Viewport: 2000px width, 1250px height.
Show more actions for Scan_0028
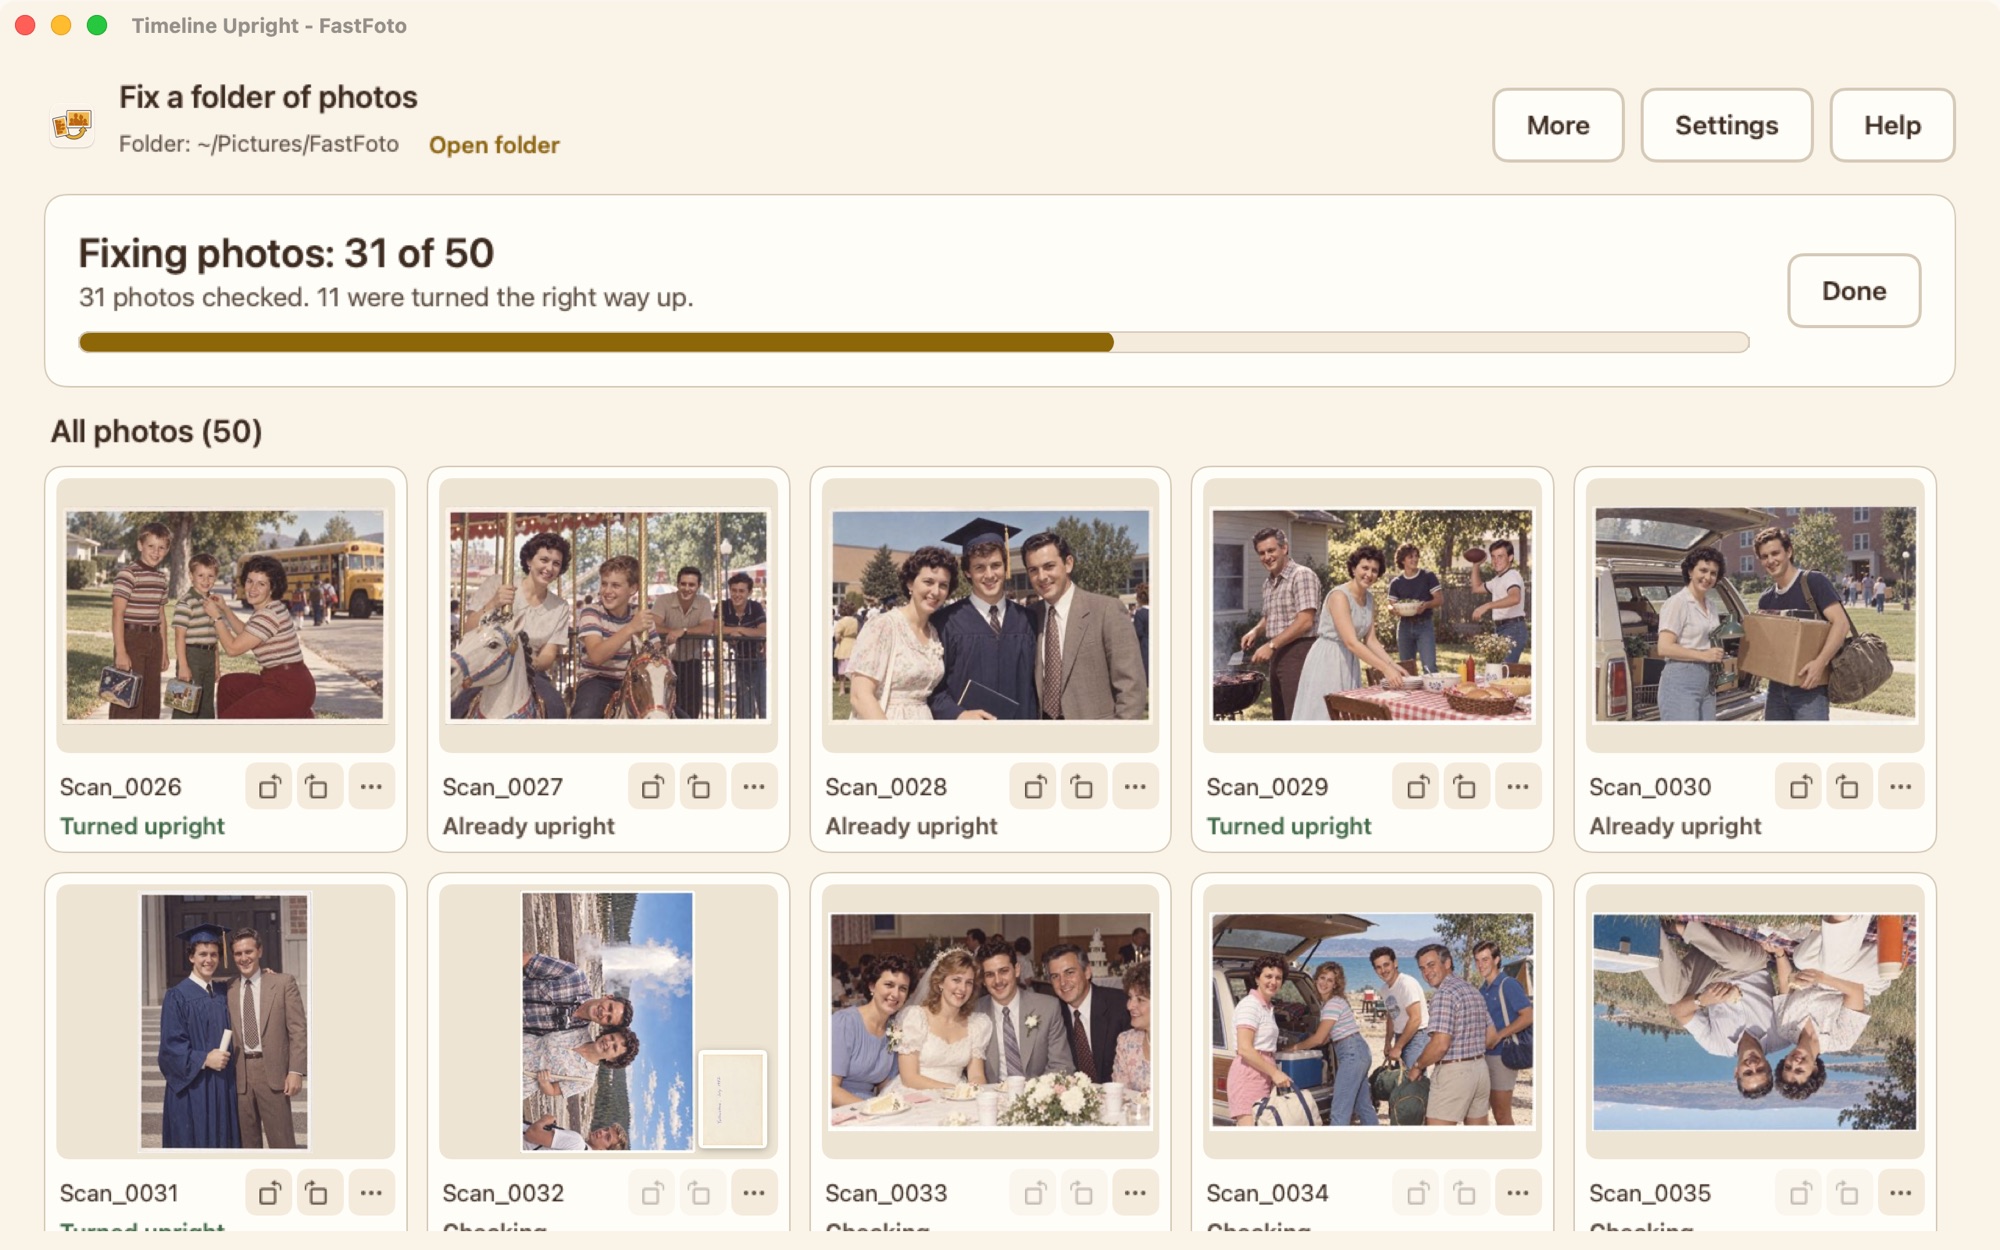coord(1135,787)
